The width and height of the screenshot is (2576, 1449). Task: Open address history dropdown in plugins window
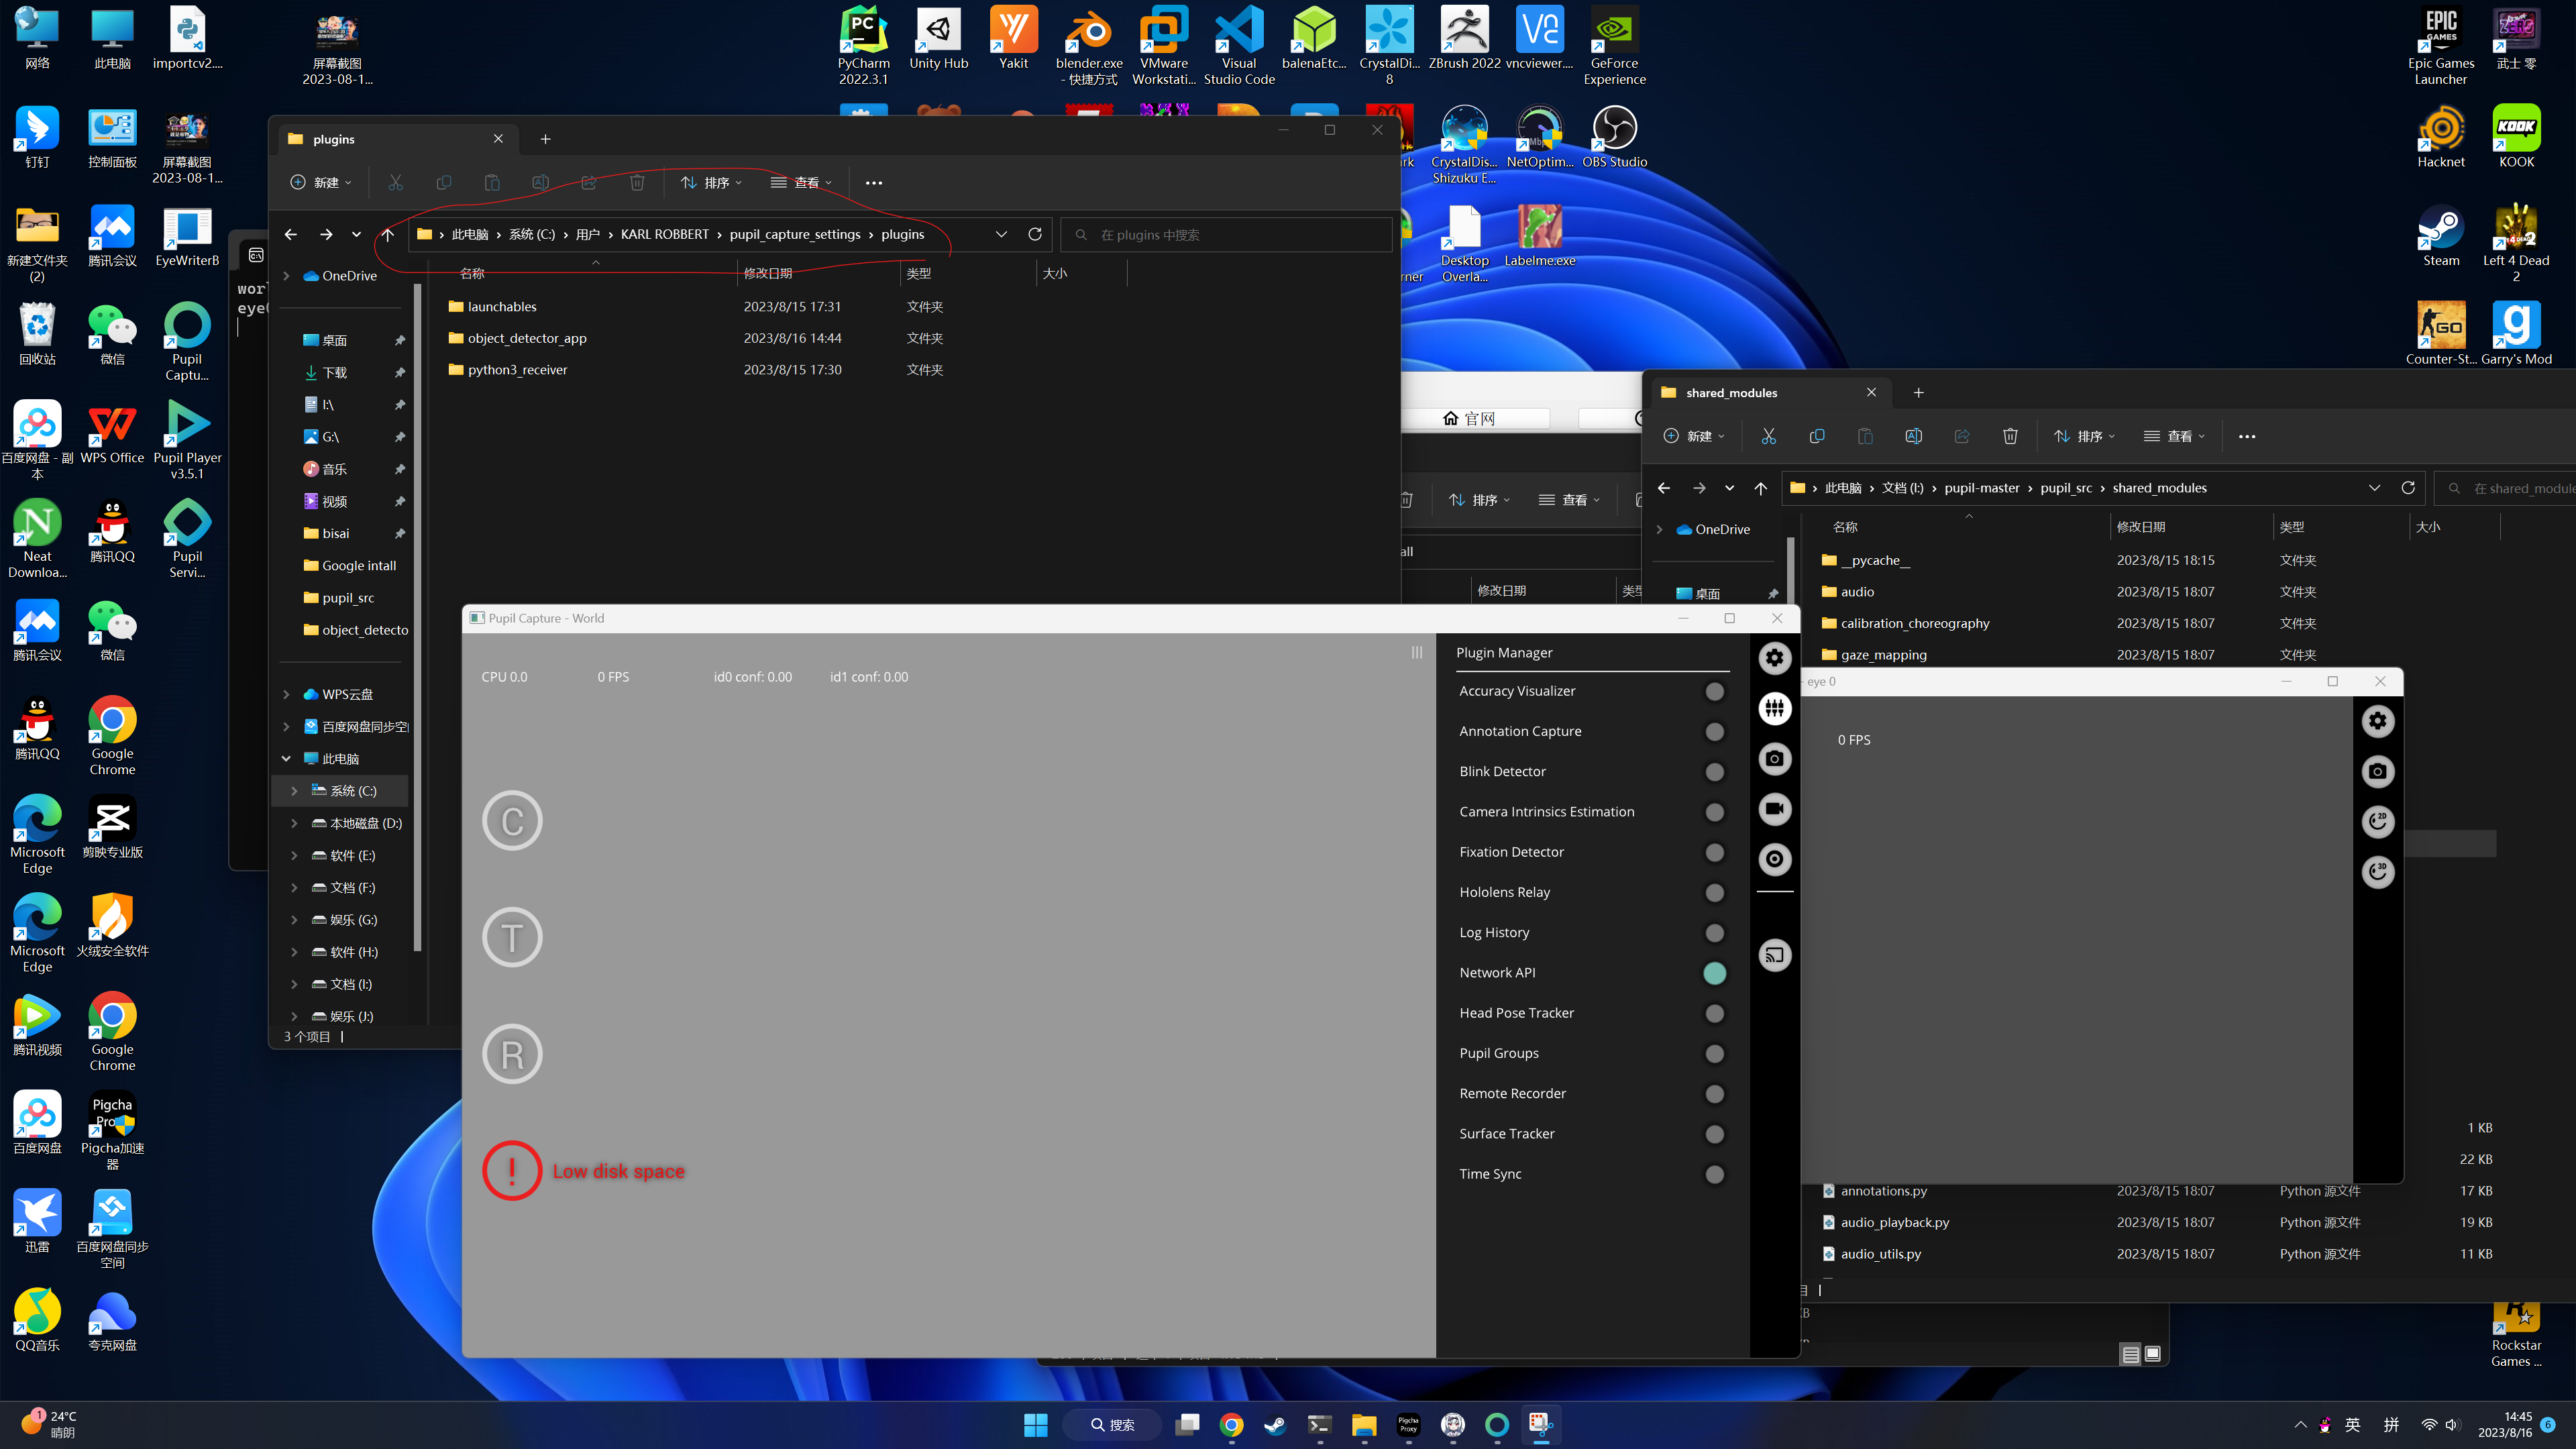[1001, 234]
